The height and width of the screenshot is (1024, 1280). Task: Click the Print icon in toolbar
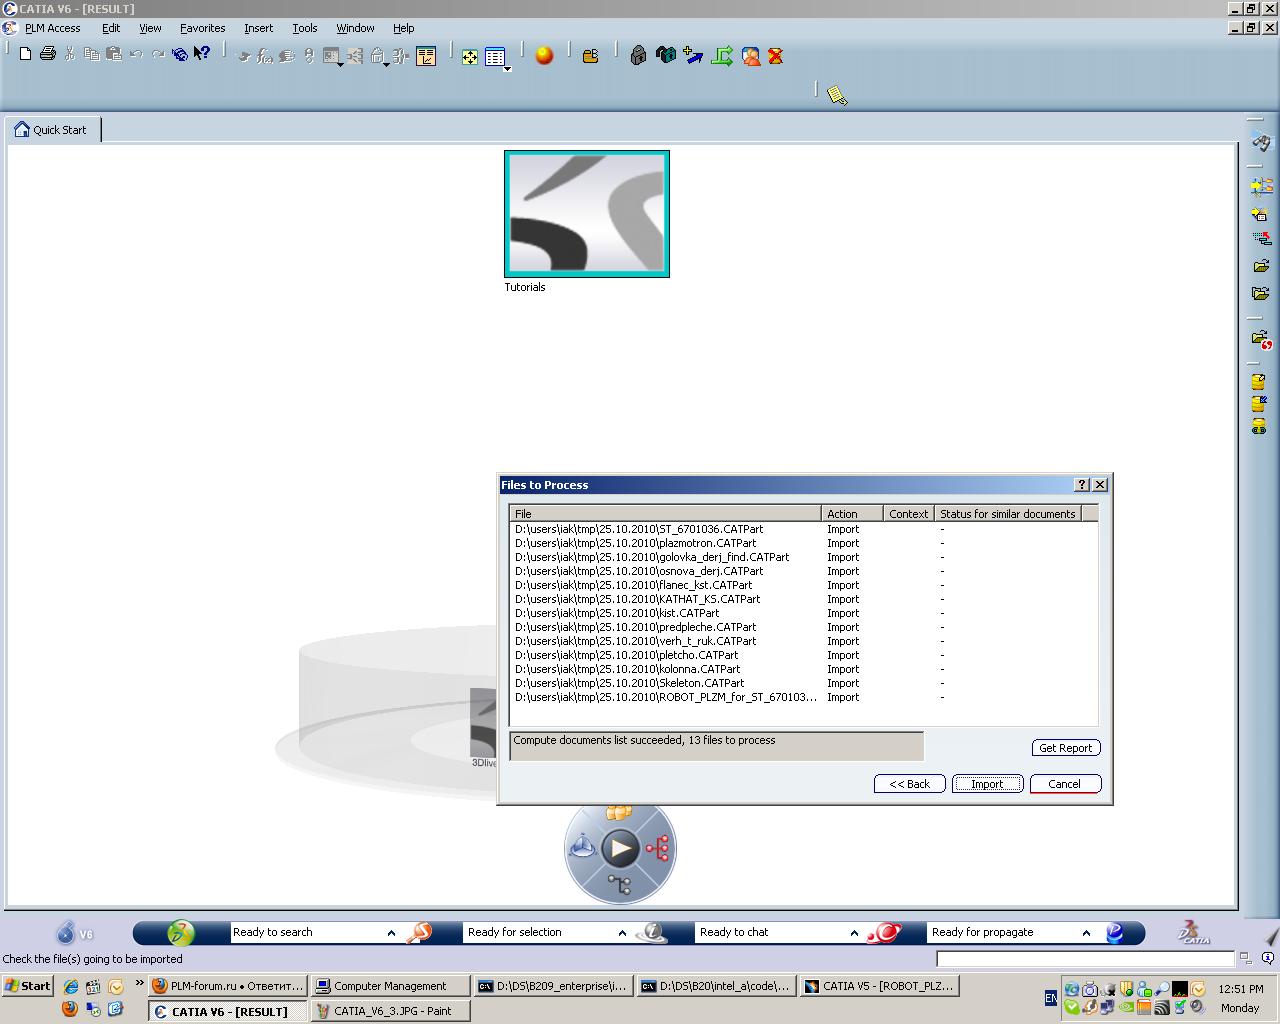pyautogui.click(x=47, y=54)
